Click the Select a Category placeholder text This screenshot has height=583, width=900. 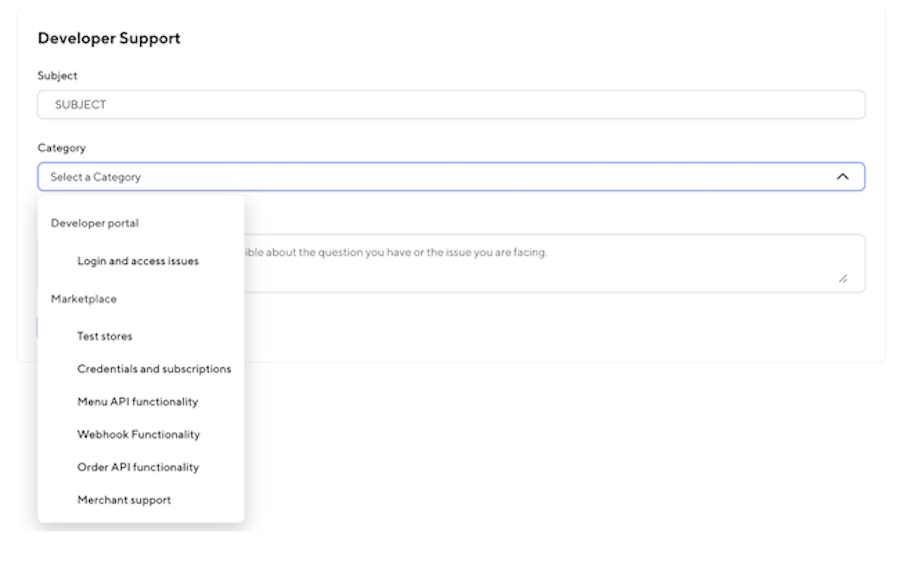tap(96, 177)
